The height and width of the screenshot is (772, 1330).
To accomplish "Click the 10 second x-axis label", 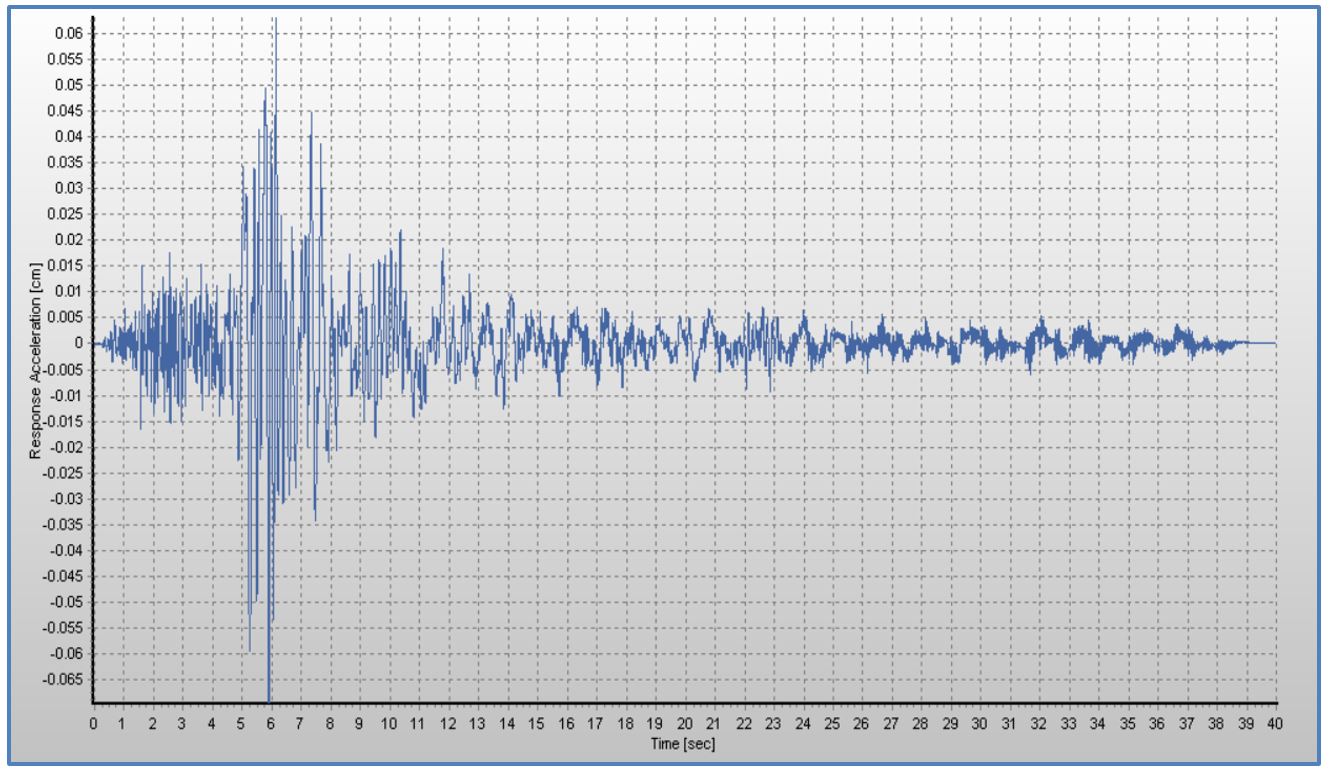I will point(389,723).
